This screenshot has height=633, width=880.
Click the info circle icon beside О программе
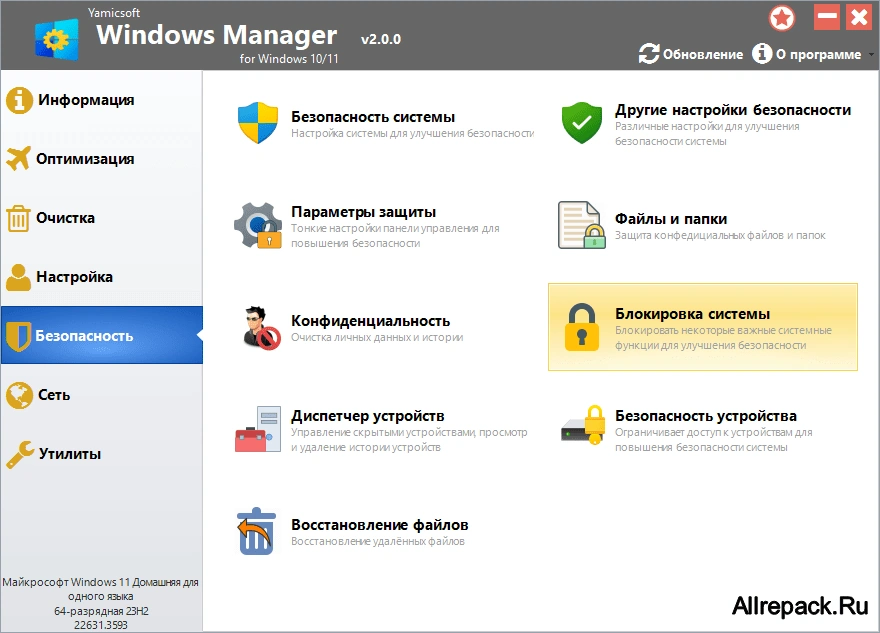762,54
